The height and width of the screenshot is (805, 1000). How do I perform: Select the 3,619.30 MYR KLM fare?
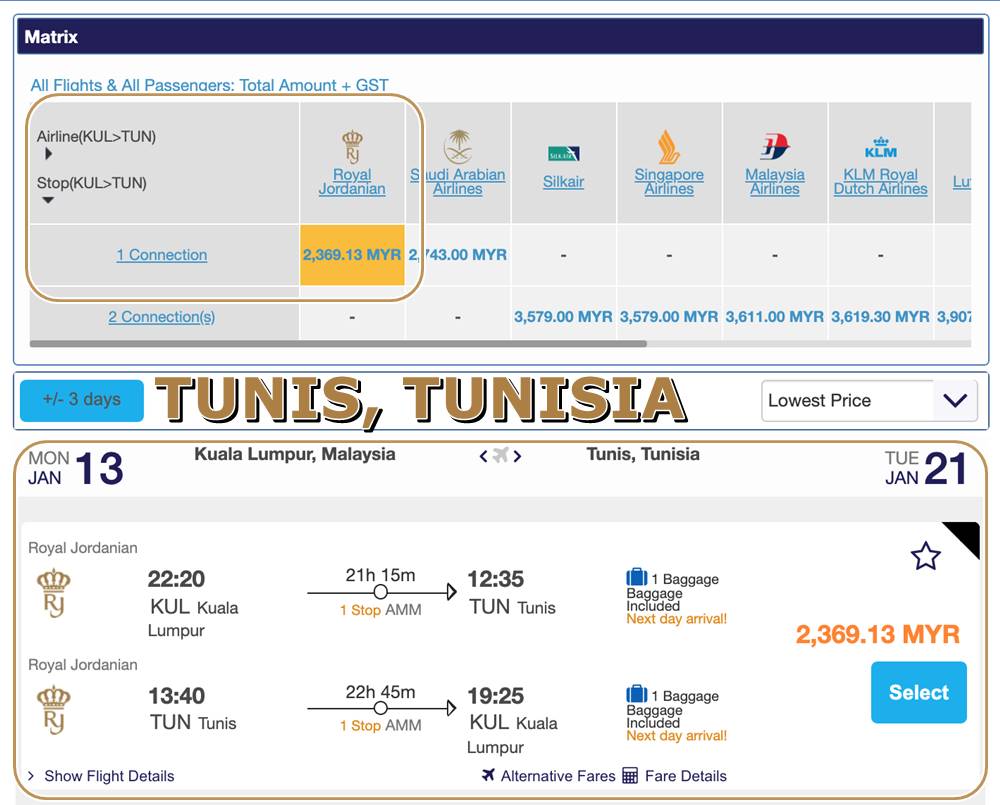880,316
